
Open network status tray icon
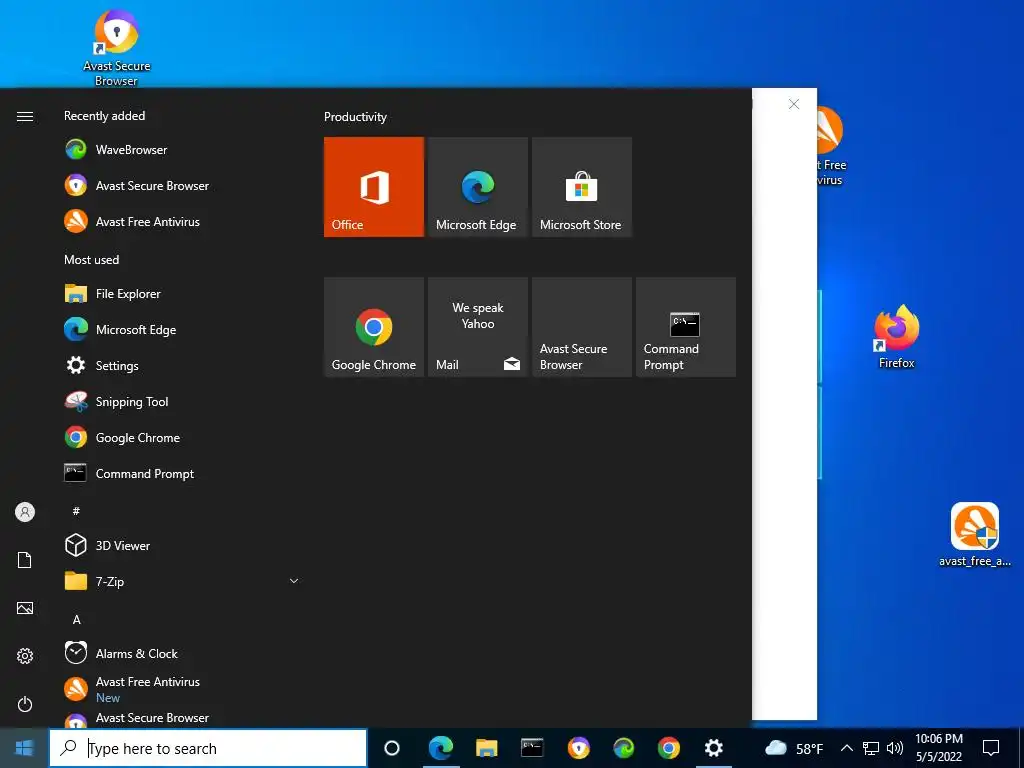871,748
